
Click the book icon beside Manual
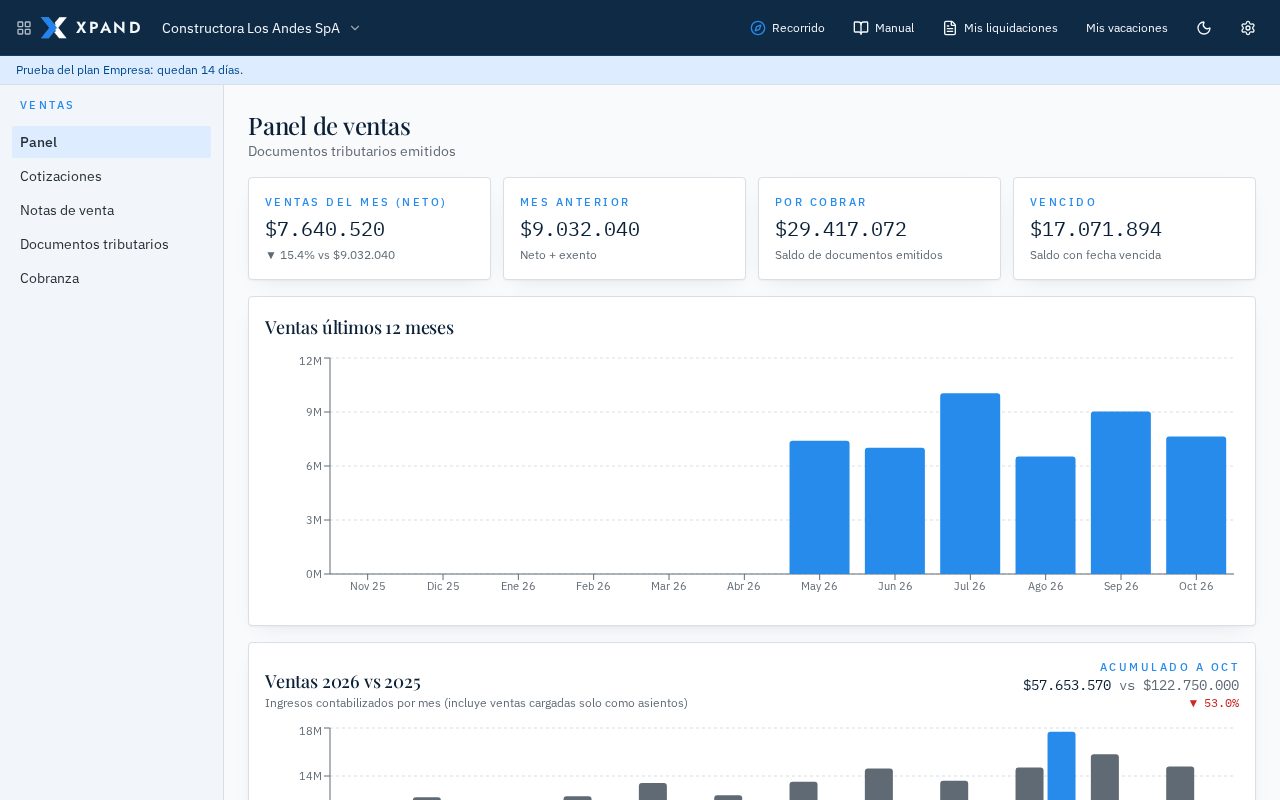pos(861,28)
